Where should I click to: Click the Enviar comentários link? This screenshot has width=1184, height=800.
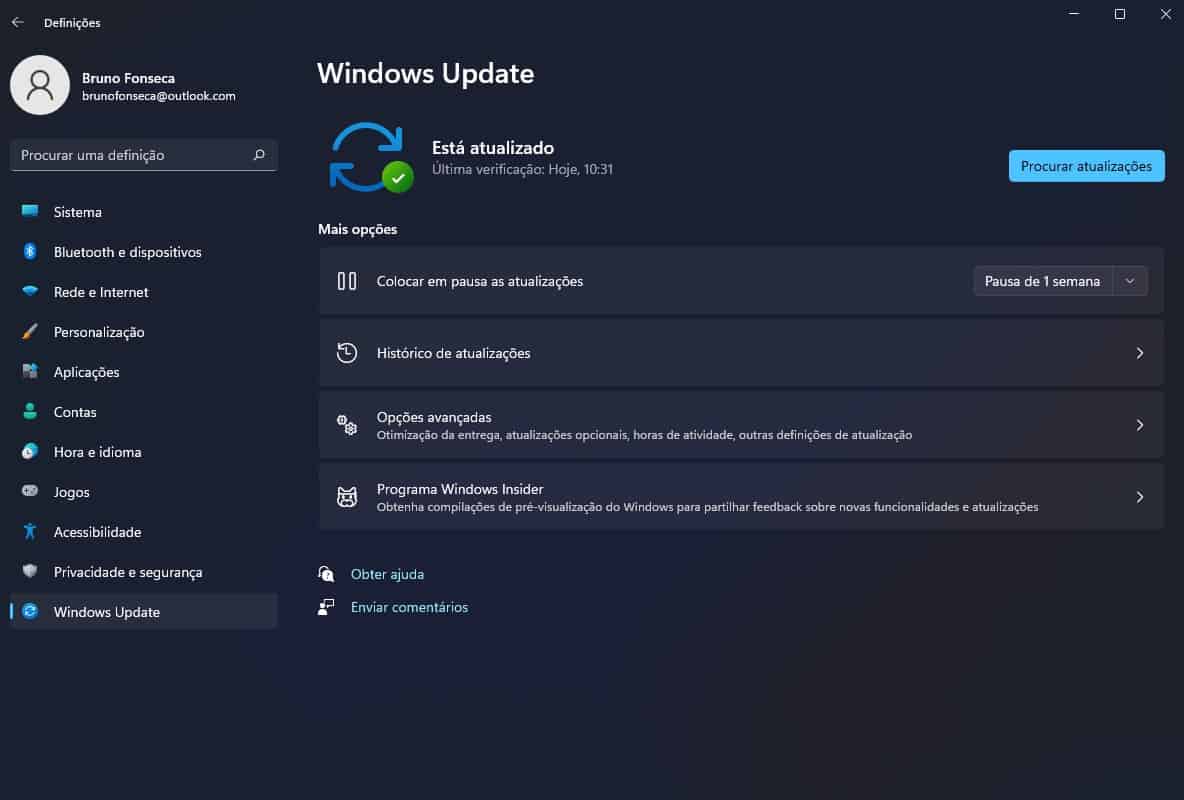click(409, 607)
